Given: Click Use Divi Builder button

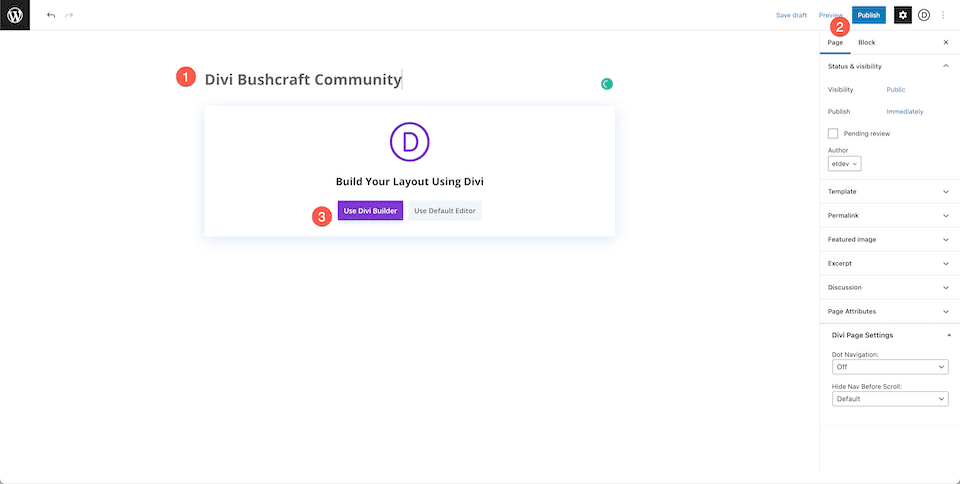Looking at the screenshot, I should 370,210.
